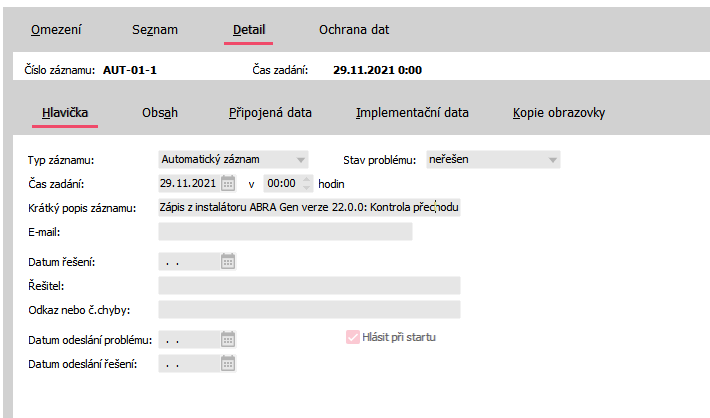Switch to the Omezení tab
The image size is (710, 418).
56,30
